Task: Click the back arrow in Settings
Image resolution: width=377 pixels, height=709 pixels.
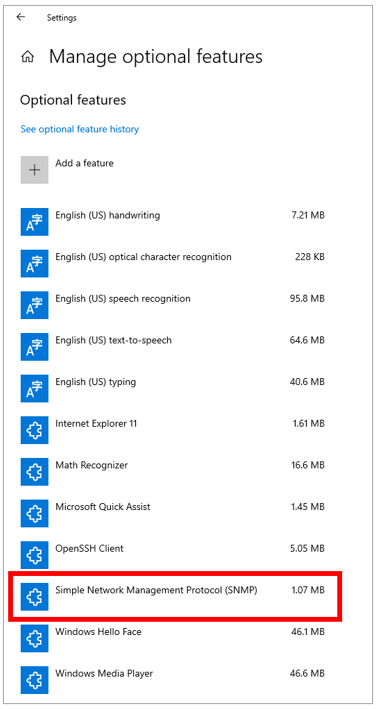Action: point(20,17)
